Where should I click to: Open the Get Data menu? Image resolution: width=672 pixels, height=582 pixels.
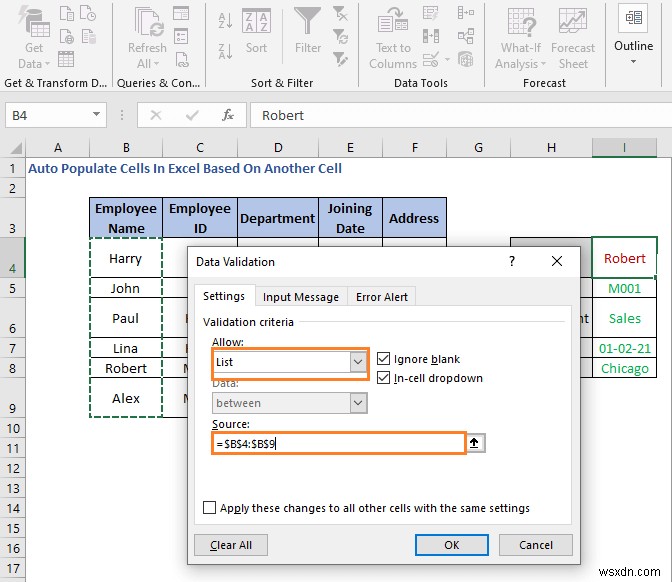click(x=34, y=38)
